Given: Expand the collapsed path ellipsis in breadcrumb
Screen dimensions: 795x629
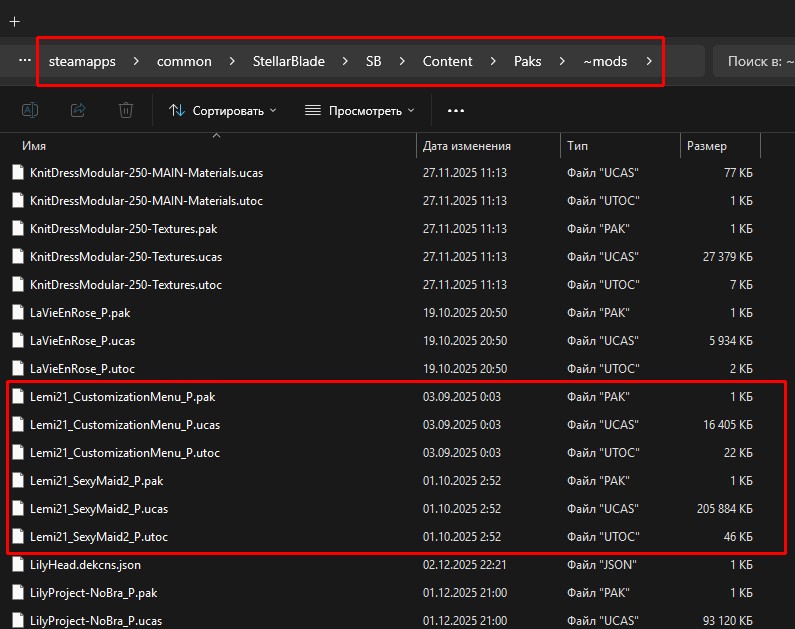Looking at the screenshot, I should click(x=25, y=61).
